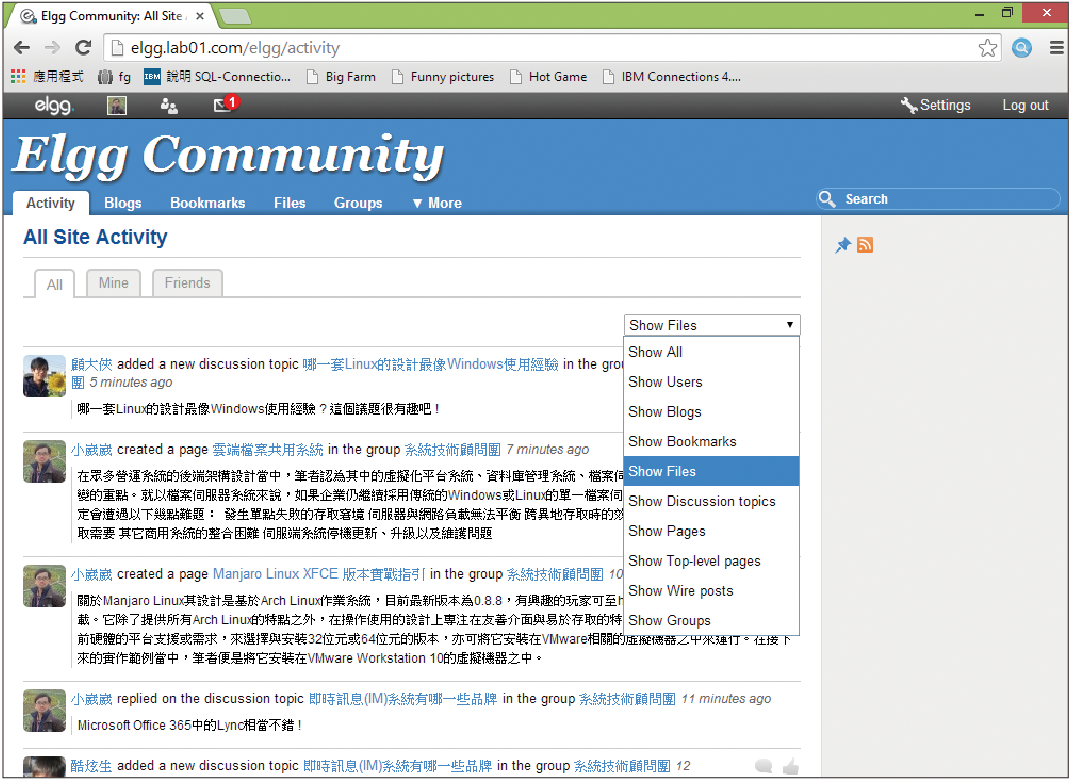Open messages inbox with one unread
Viewport: 1072px width, 781px height.
[225, 105]
